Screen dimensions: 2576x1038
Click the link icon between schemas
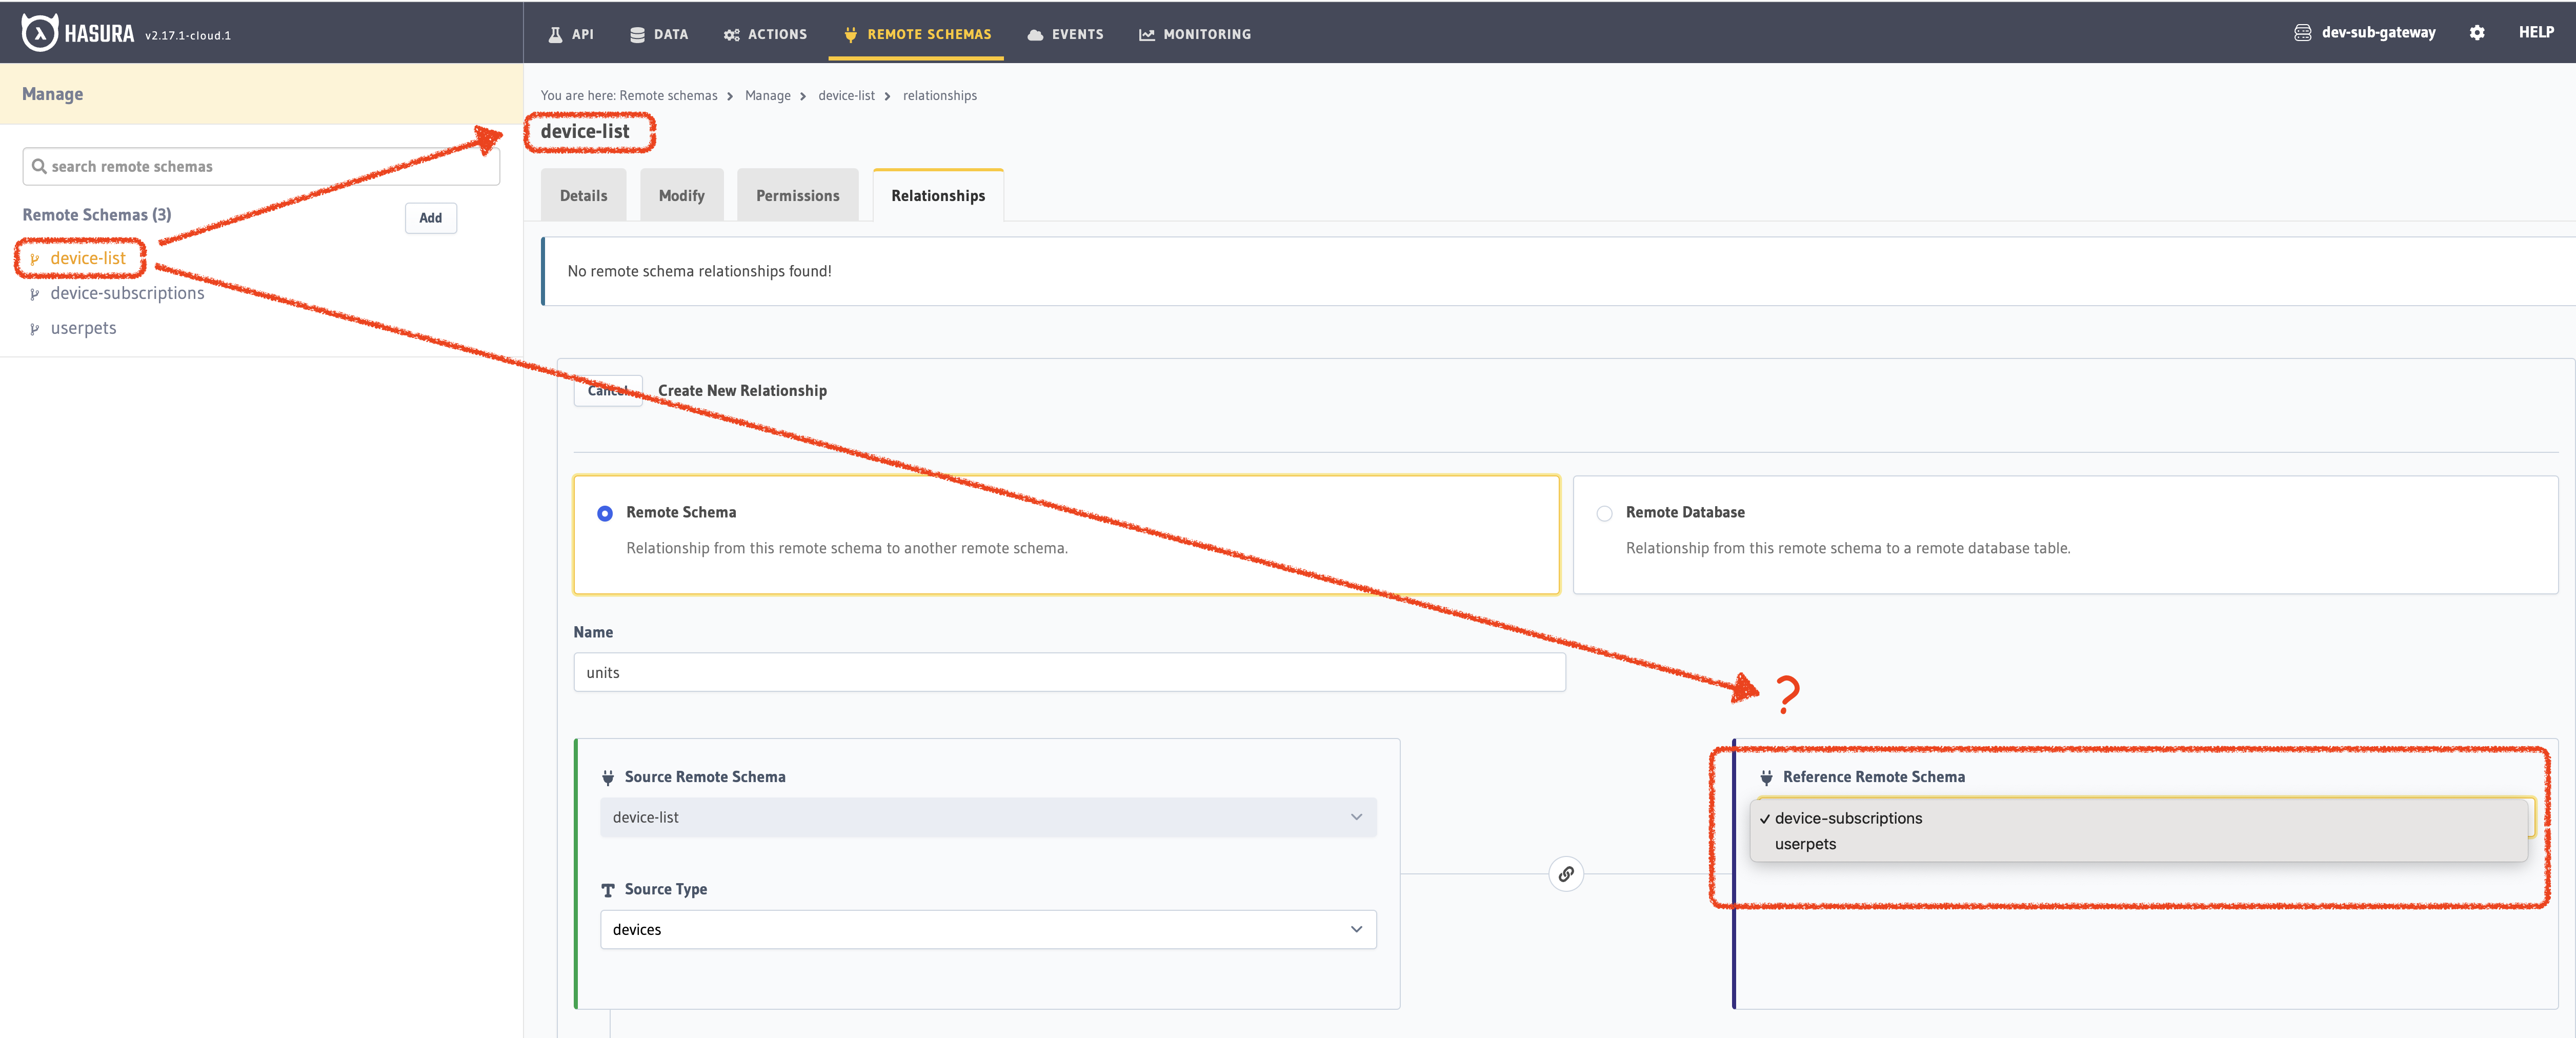(1566, 874)
